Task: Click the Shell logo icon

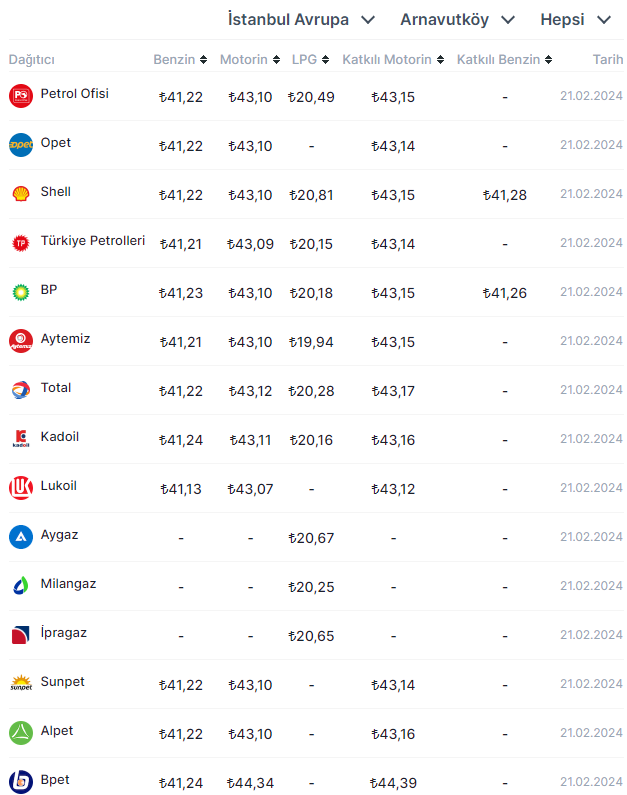Action: coord(21,194)
